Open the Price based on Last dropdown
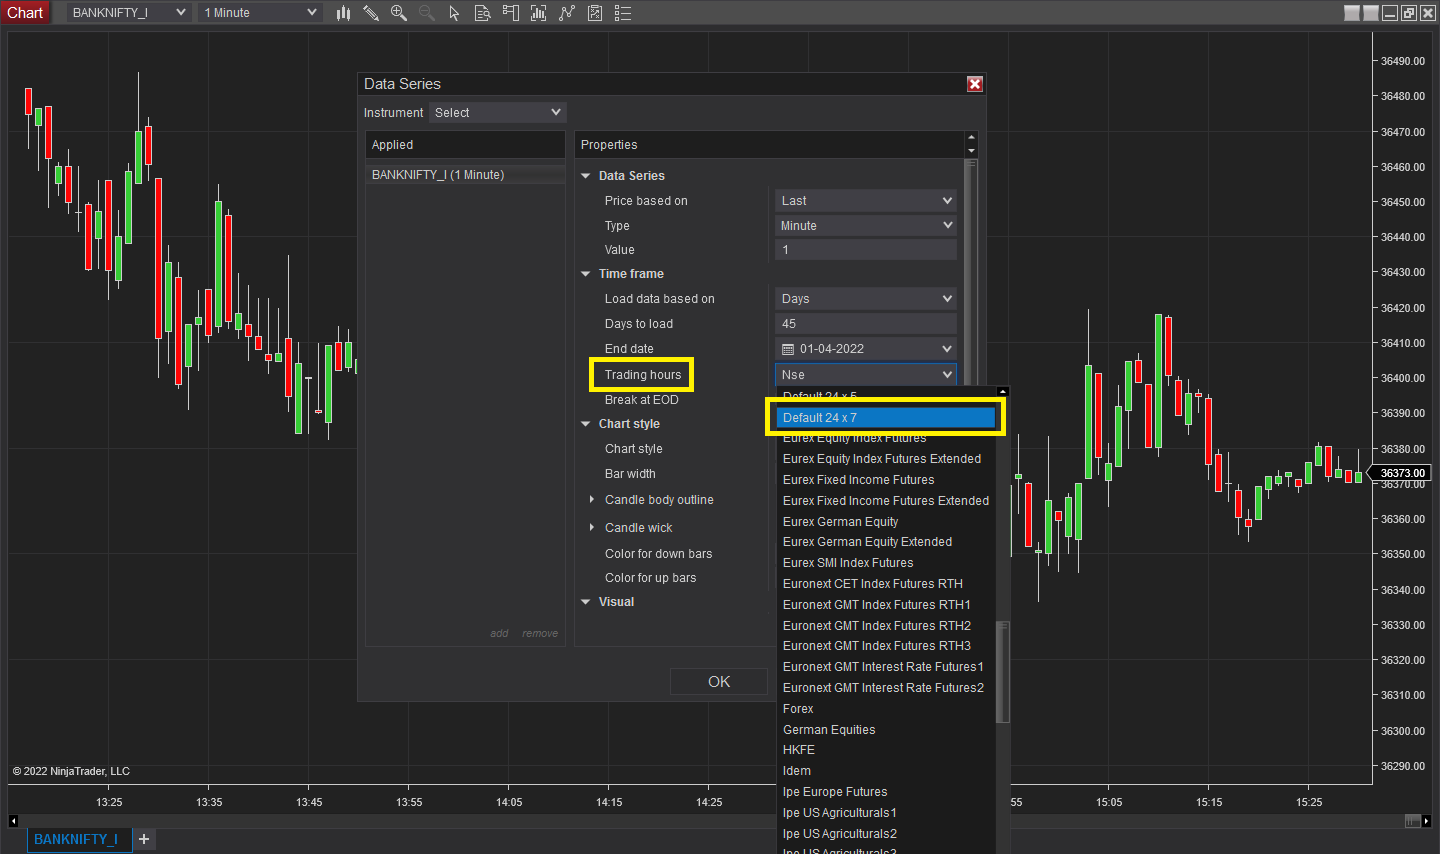 click(x=866, y=201)
